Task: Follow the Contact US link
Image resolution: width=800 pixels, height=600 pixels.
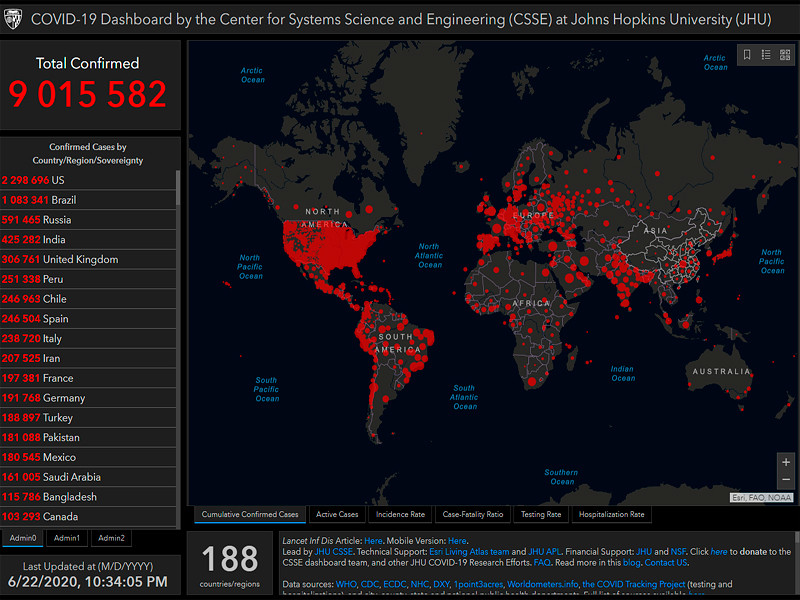Action: 666,562
